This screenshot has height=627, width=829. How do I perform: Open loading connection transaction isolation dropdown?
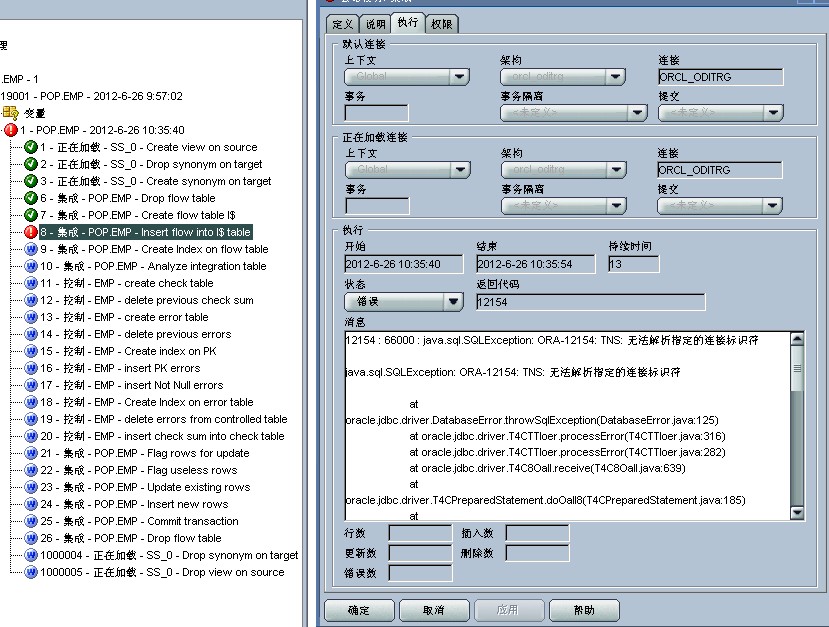pyautogui.click(x=564, y=206)
